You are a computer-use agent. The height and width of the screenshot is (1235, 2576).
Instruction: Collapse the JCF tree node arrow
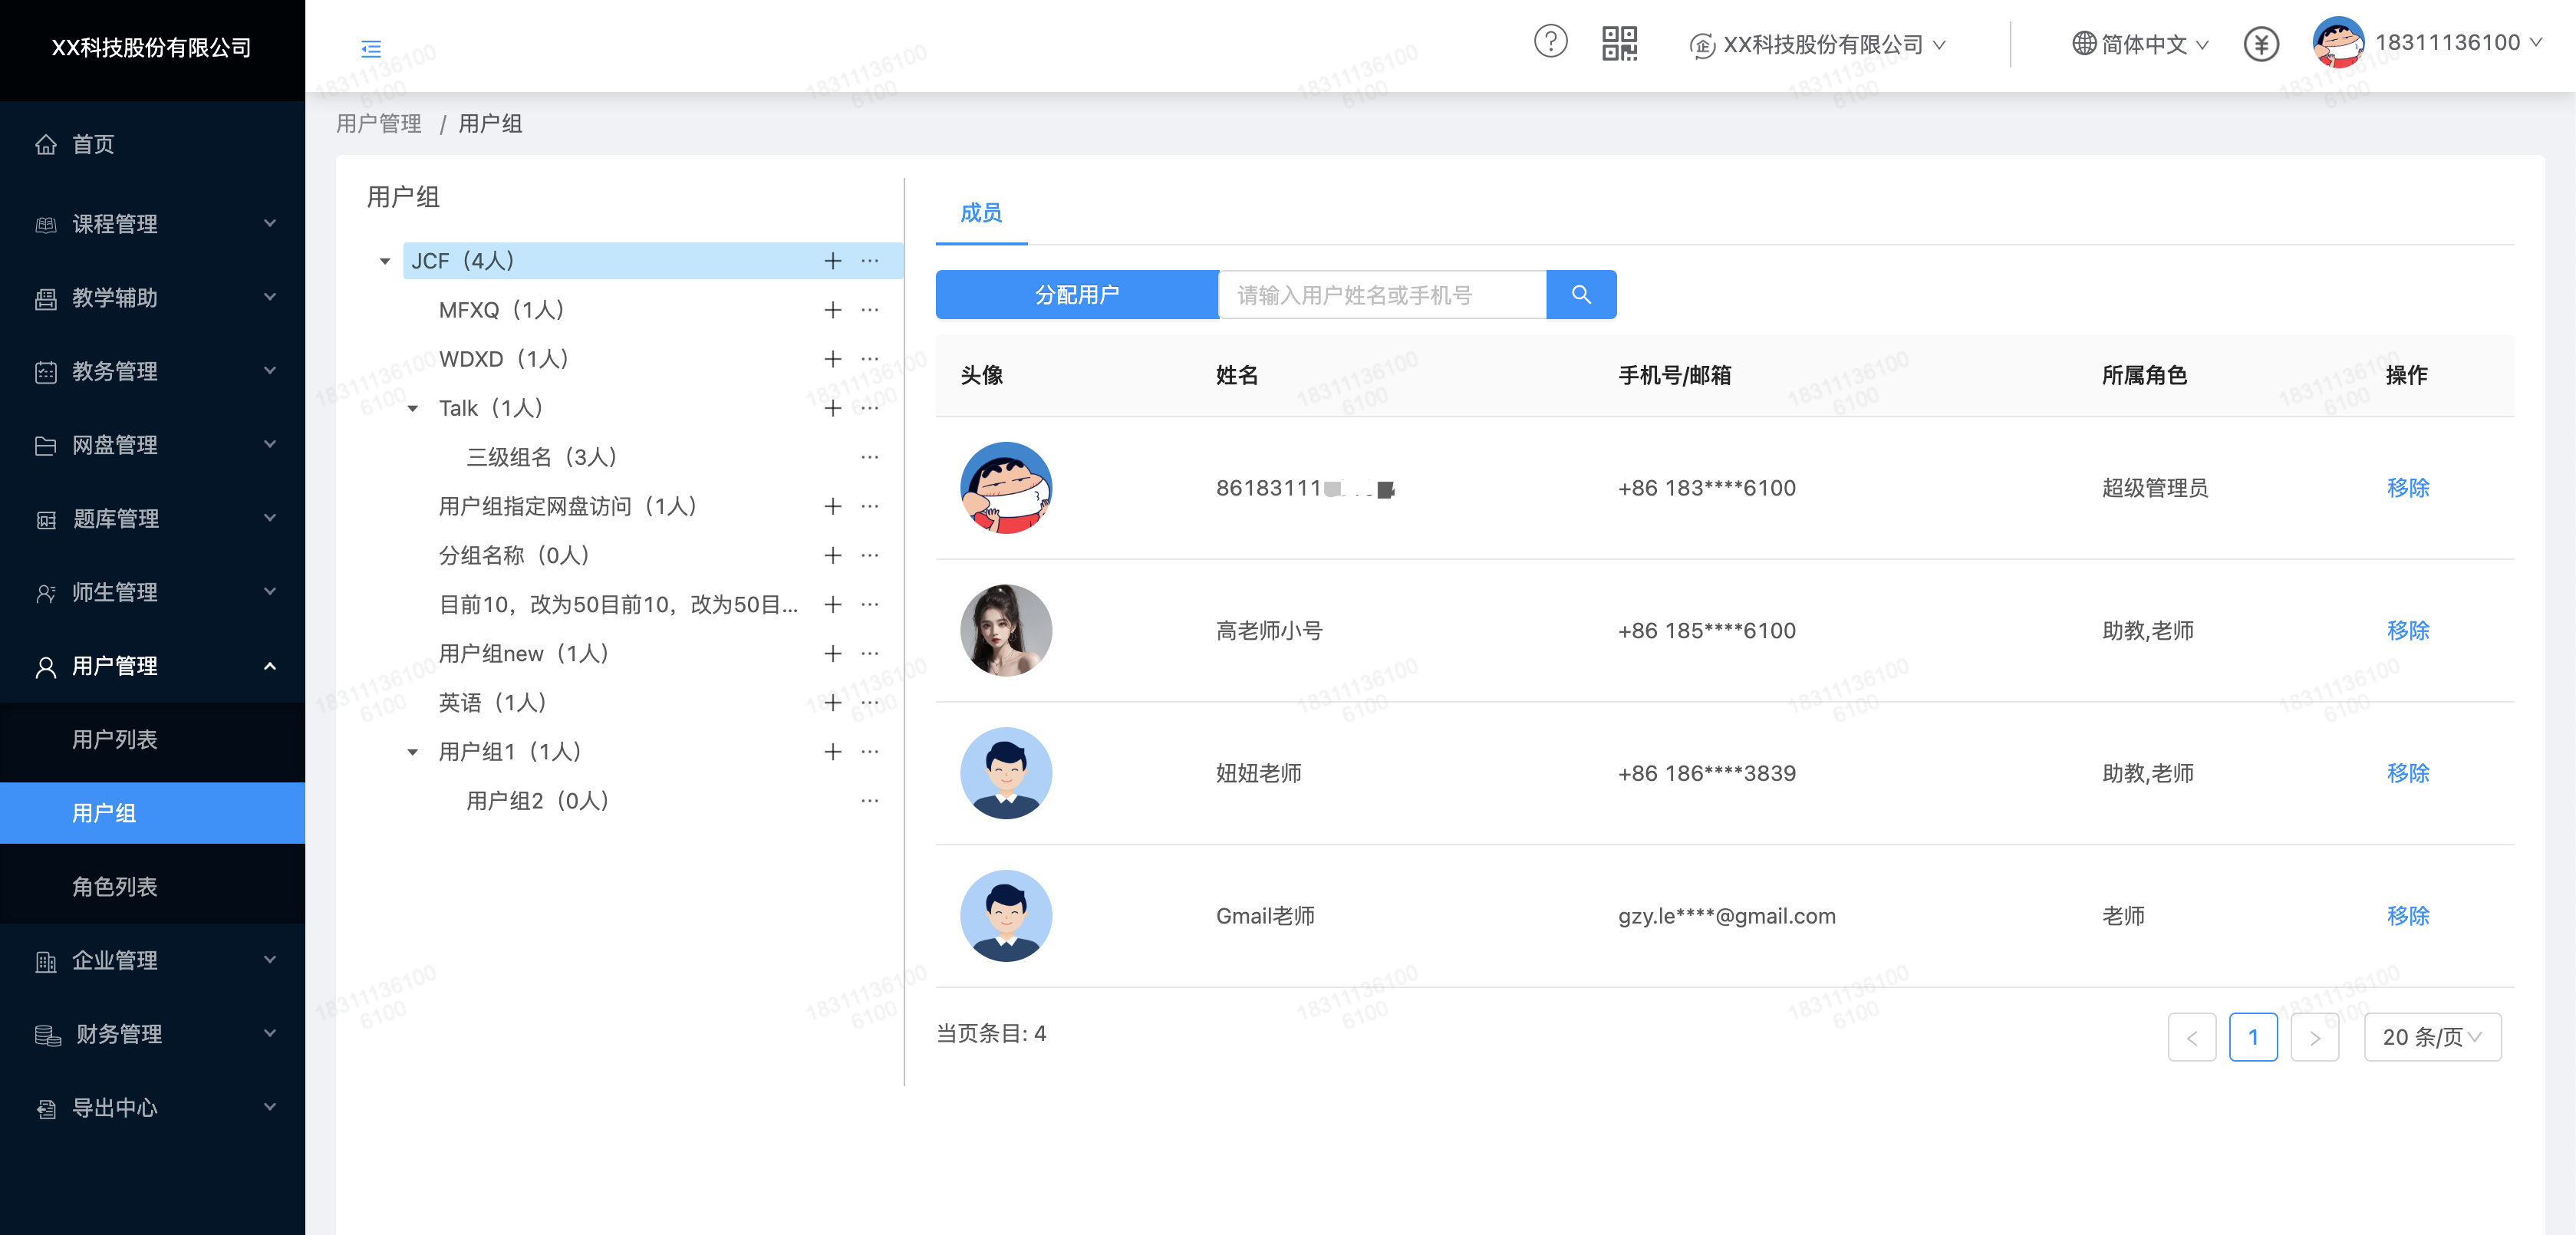[x=385, y=262]
